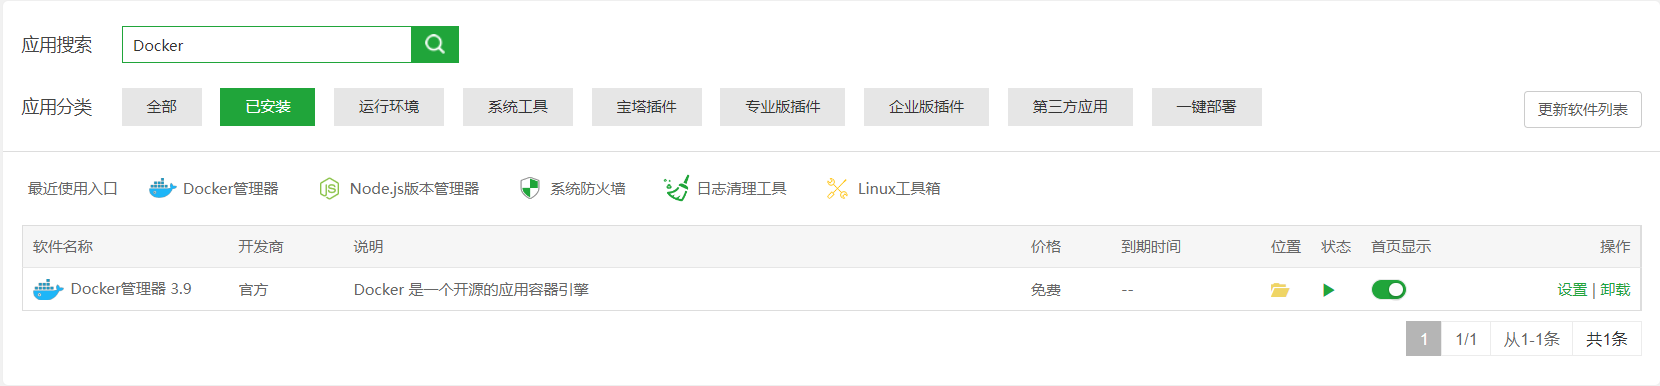Open Linux工具箱 shortcut
Viewport: 1660px width, 386px height.
point(883,188)
